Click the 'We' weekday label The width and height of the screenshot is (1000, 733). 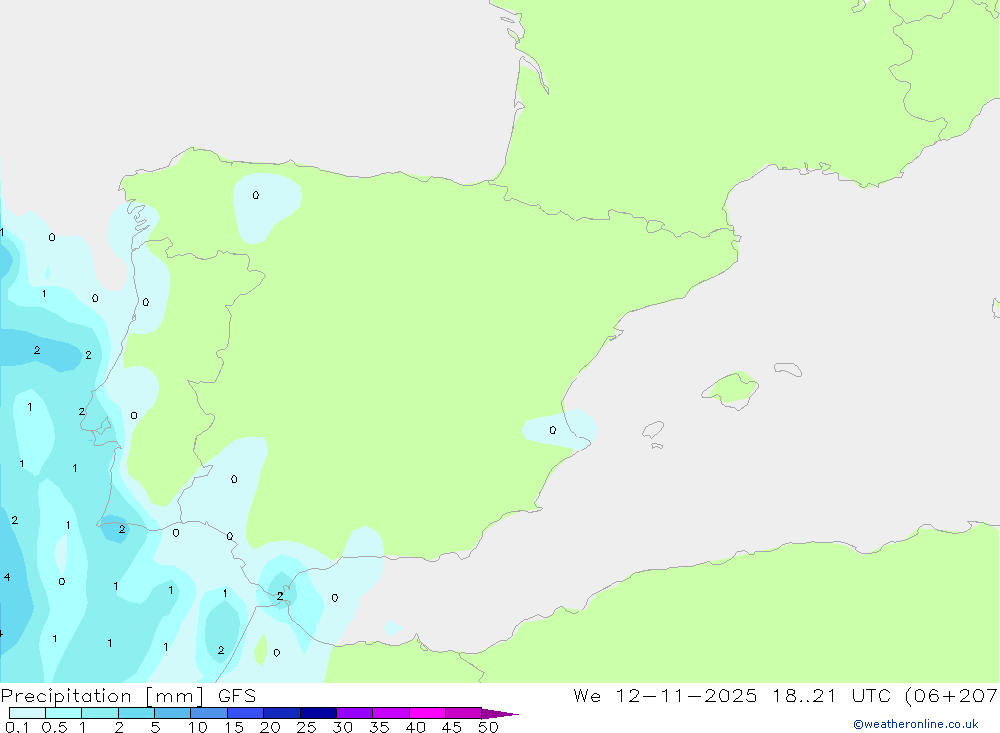click(587, 695)
